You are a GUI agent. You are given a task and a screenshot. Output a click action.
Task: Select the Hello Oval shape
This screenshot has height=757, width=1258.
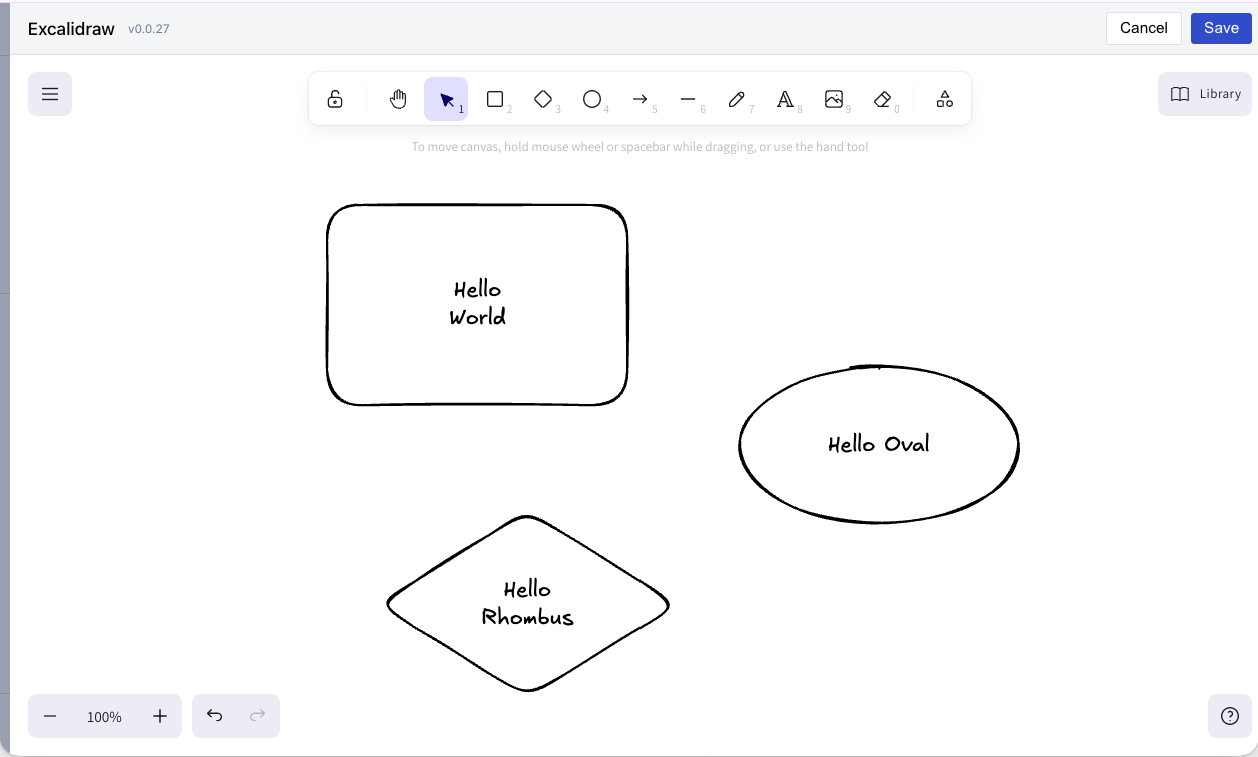(x=878, y=444)
